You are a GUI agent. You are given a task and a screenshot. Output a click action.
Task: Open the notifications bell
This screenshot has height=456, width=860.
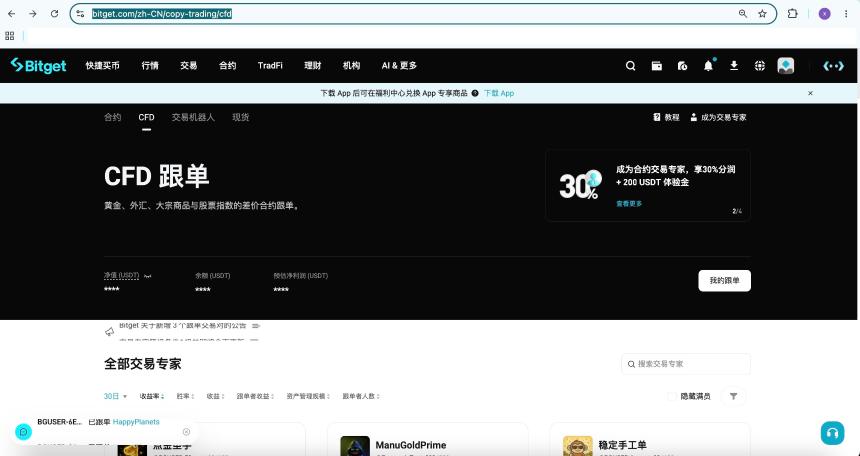coord(708,66)
